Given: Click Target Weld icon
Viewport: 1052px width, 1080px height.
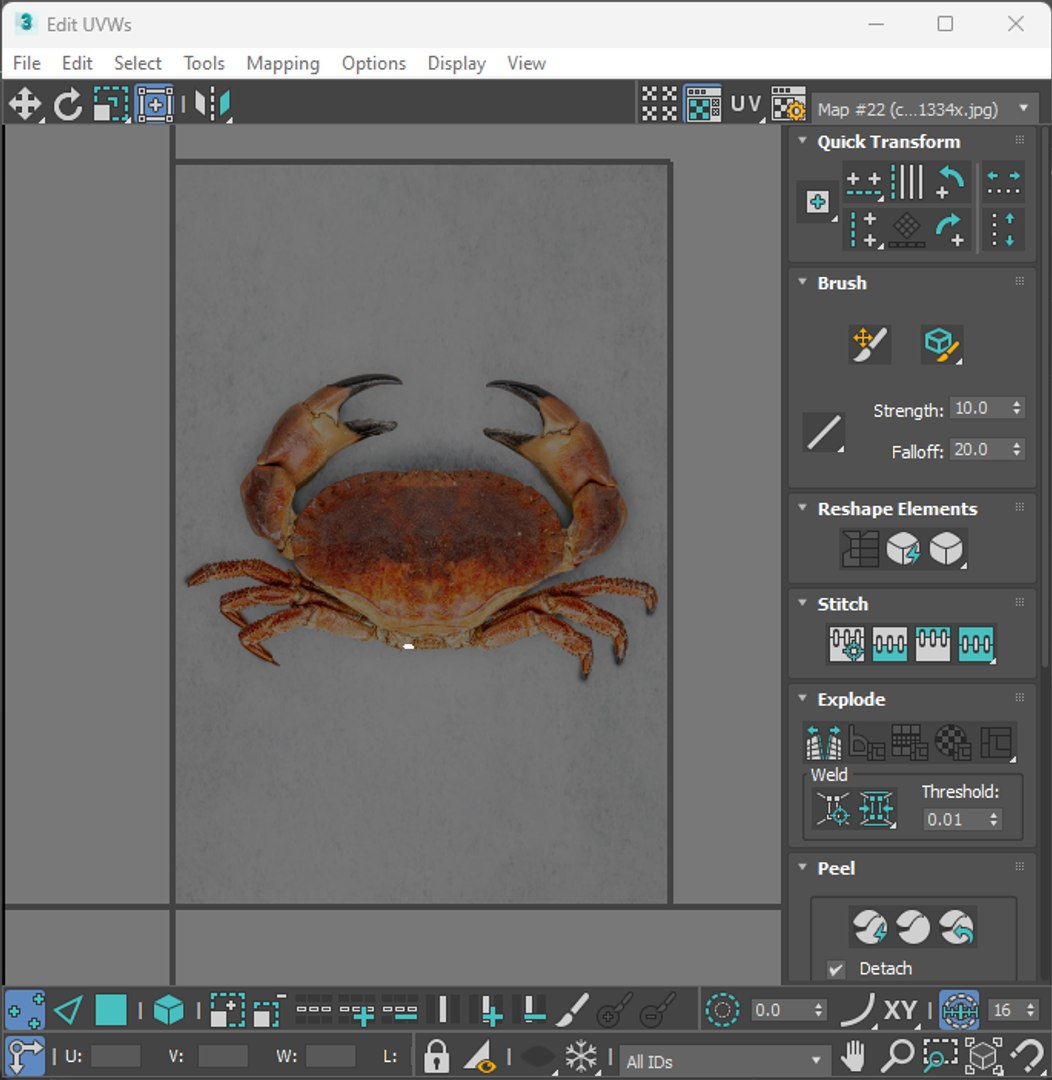Looking at the screenshot, I should point(832,809).
